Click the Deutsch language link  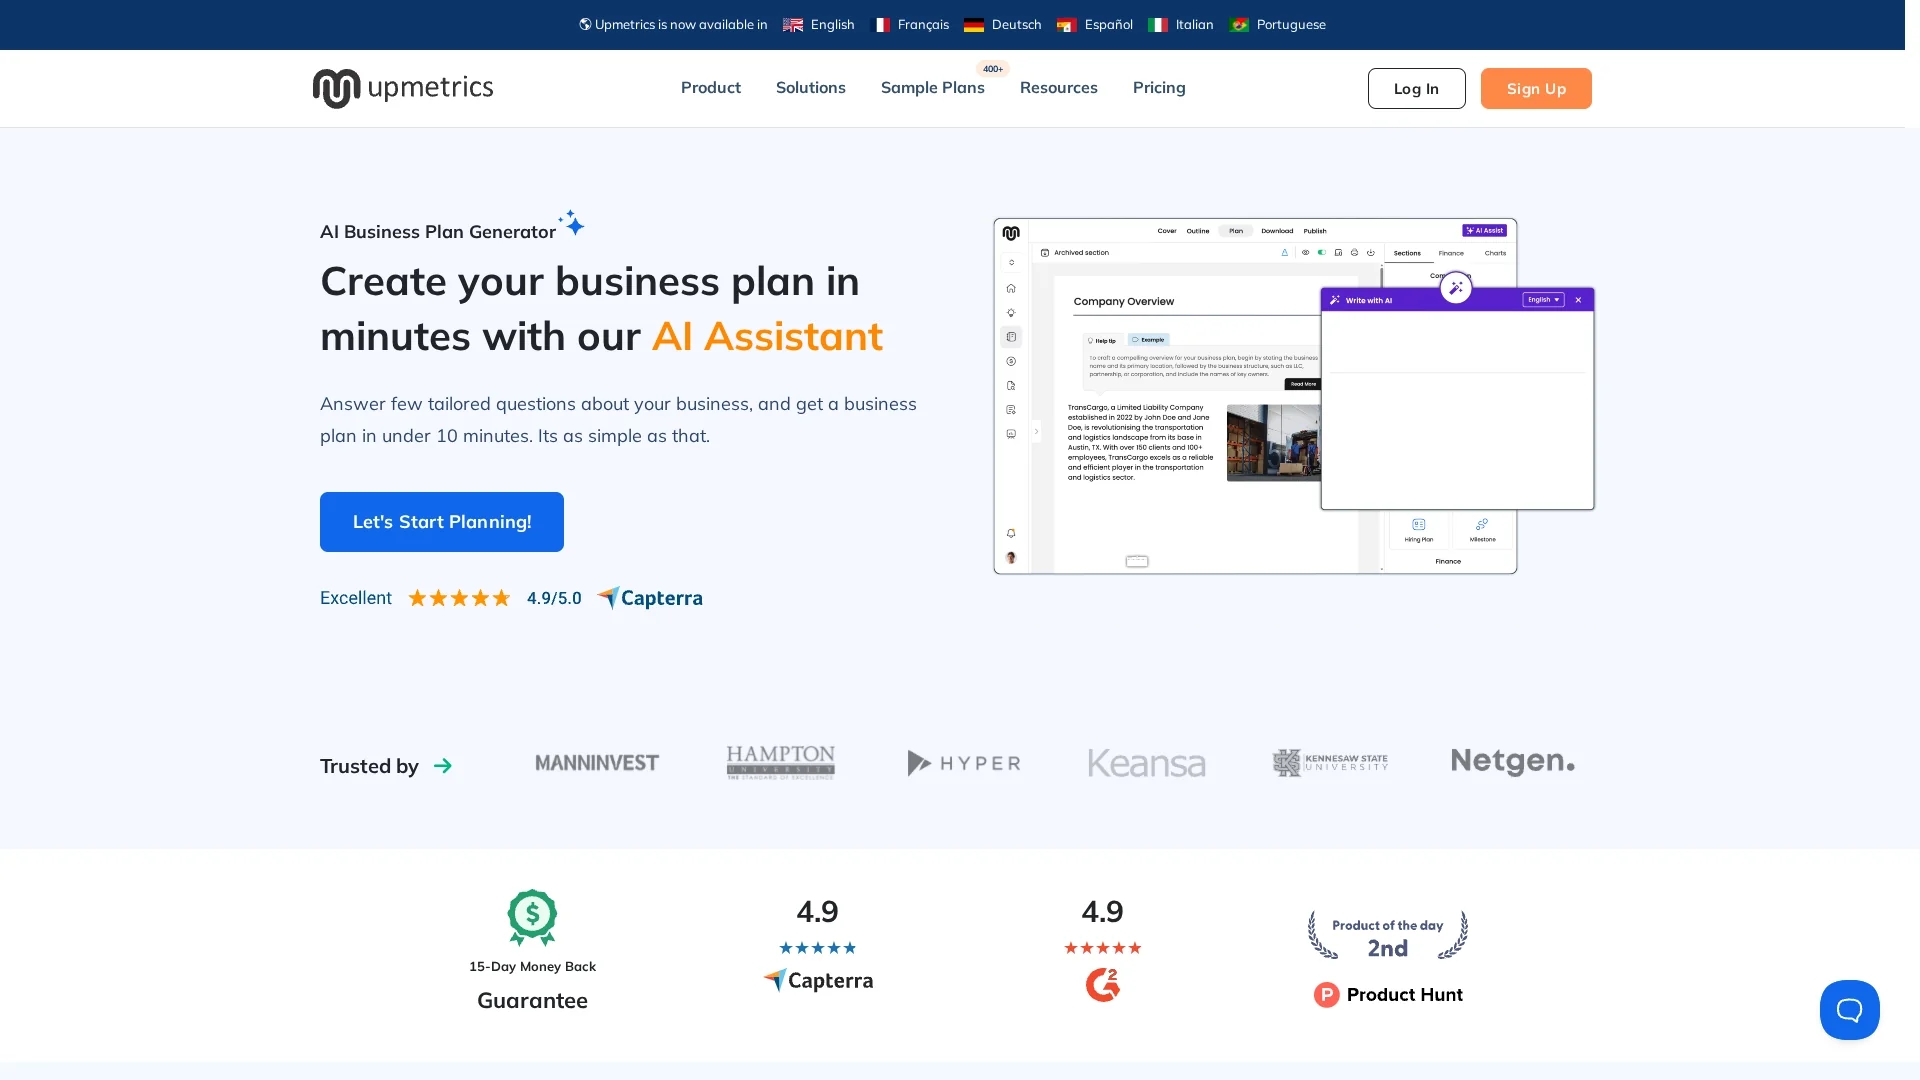coord(1016,25)
